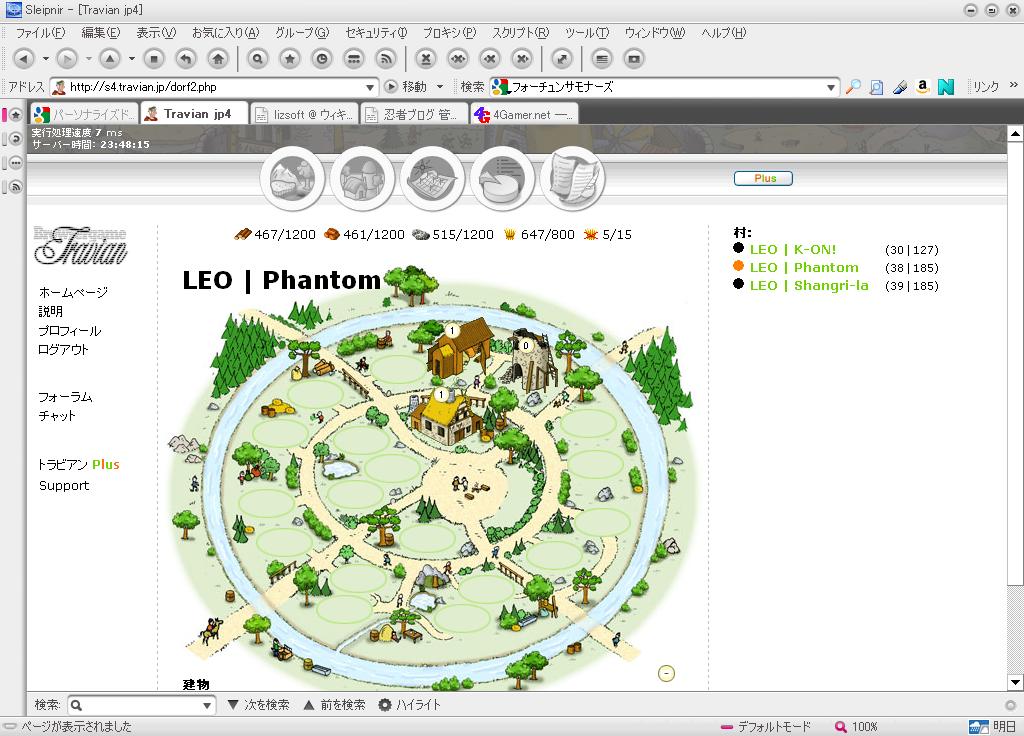Click the magnifying glass web search icon
The width and height of the screenshot is (1024, 736).
coord(854,86)
